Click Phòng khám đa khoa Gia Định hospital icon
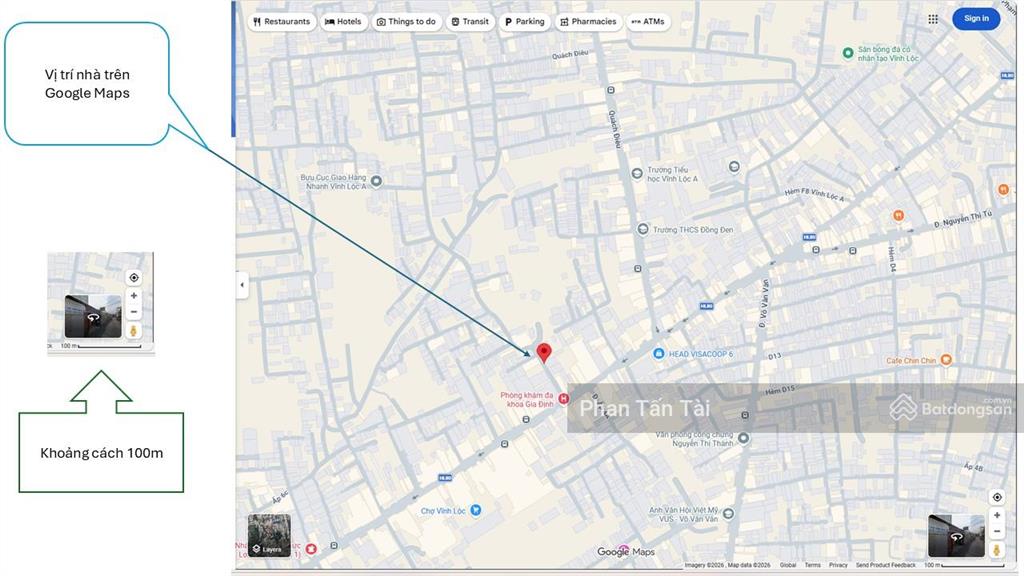Screen dimensions: 1024x576 tap(563, 399)
